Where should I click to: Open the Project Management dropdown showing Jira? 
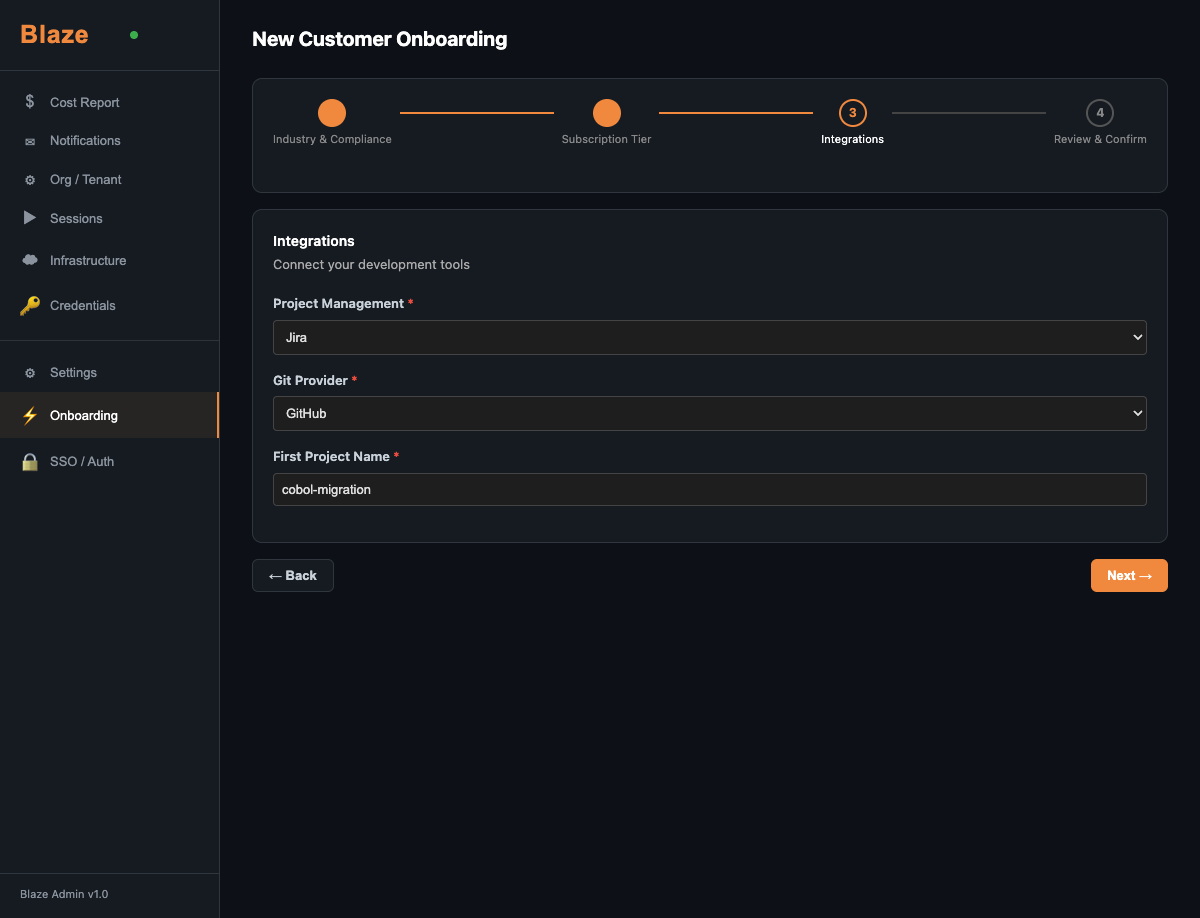click(710, 337)
